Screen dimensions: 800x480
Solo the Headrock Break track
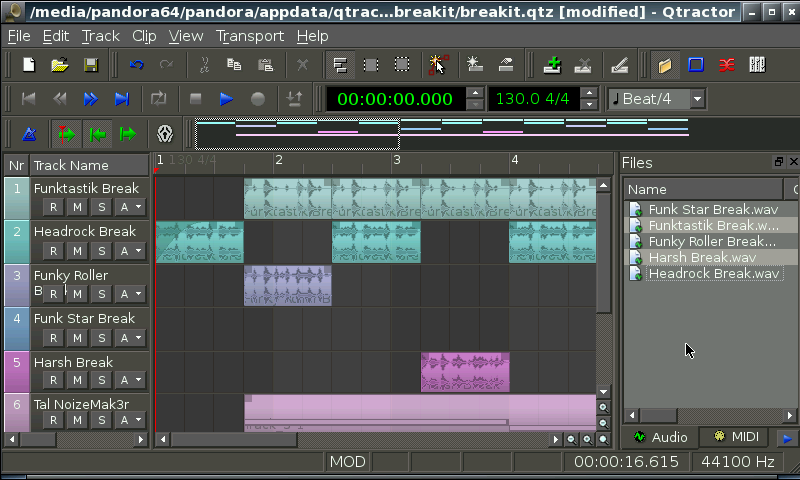click(101, 250)
